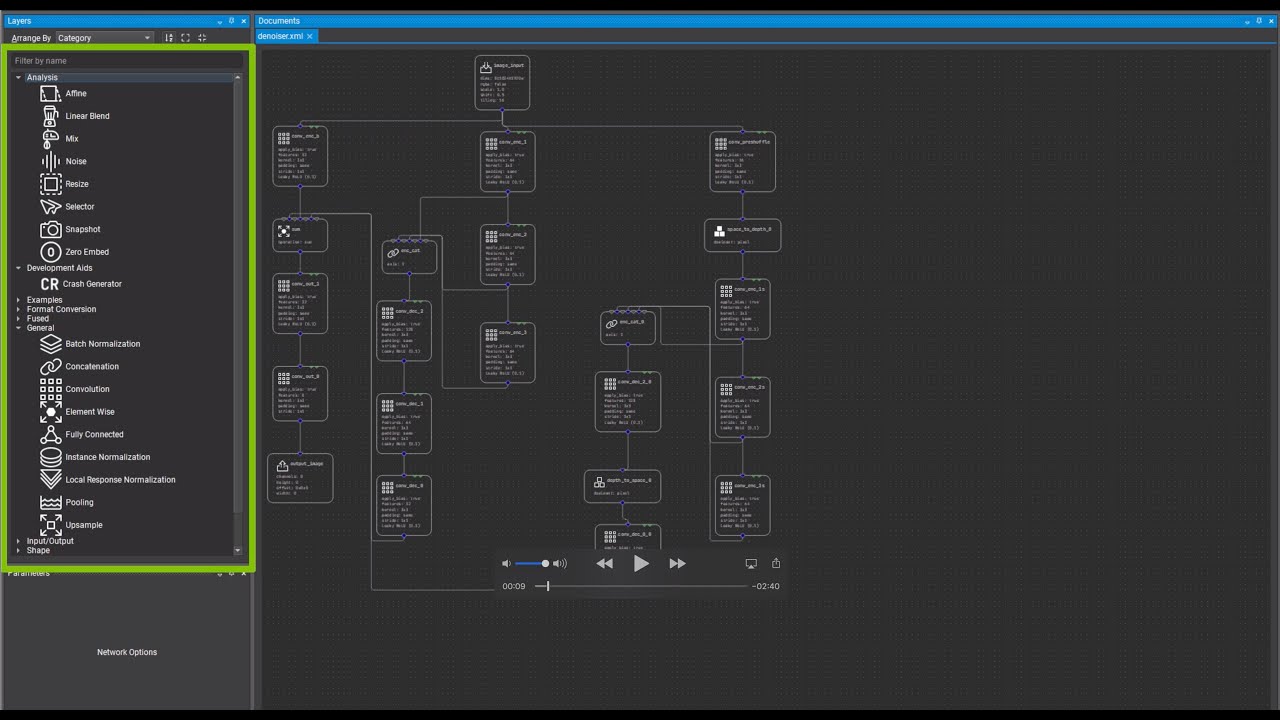Click the Local Response Normalization icon

(50, 480)
